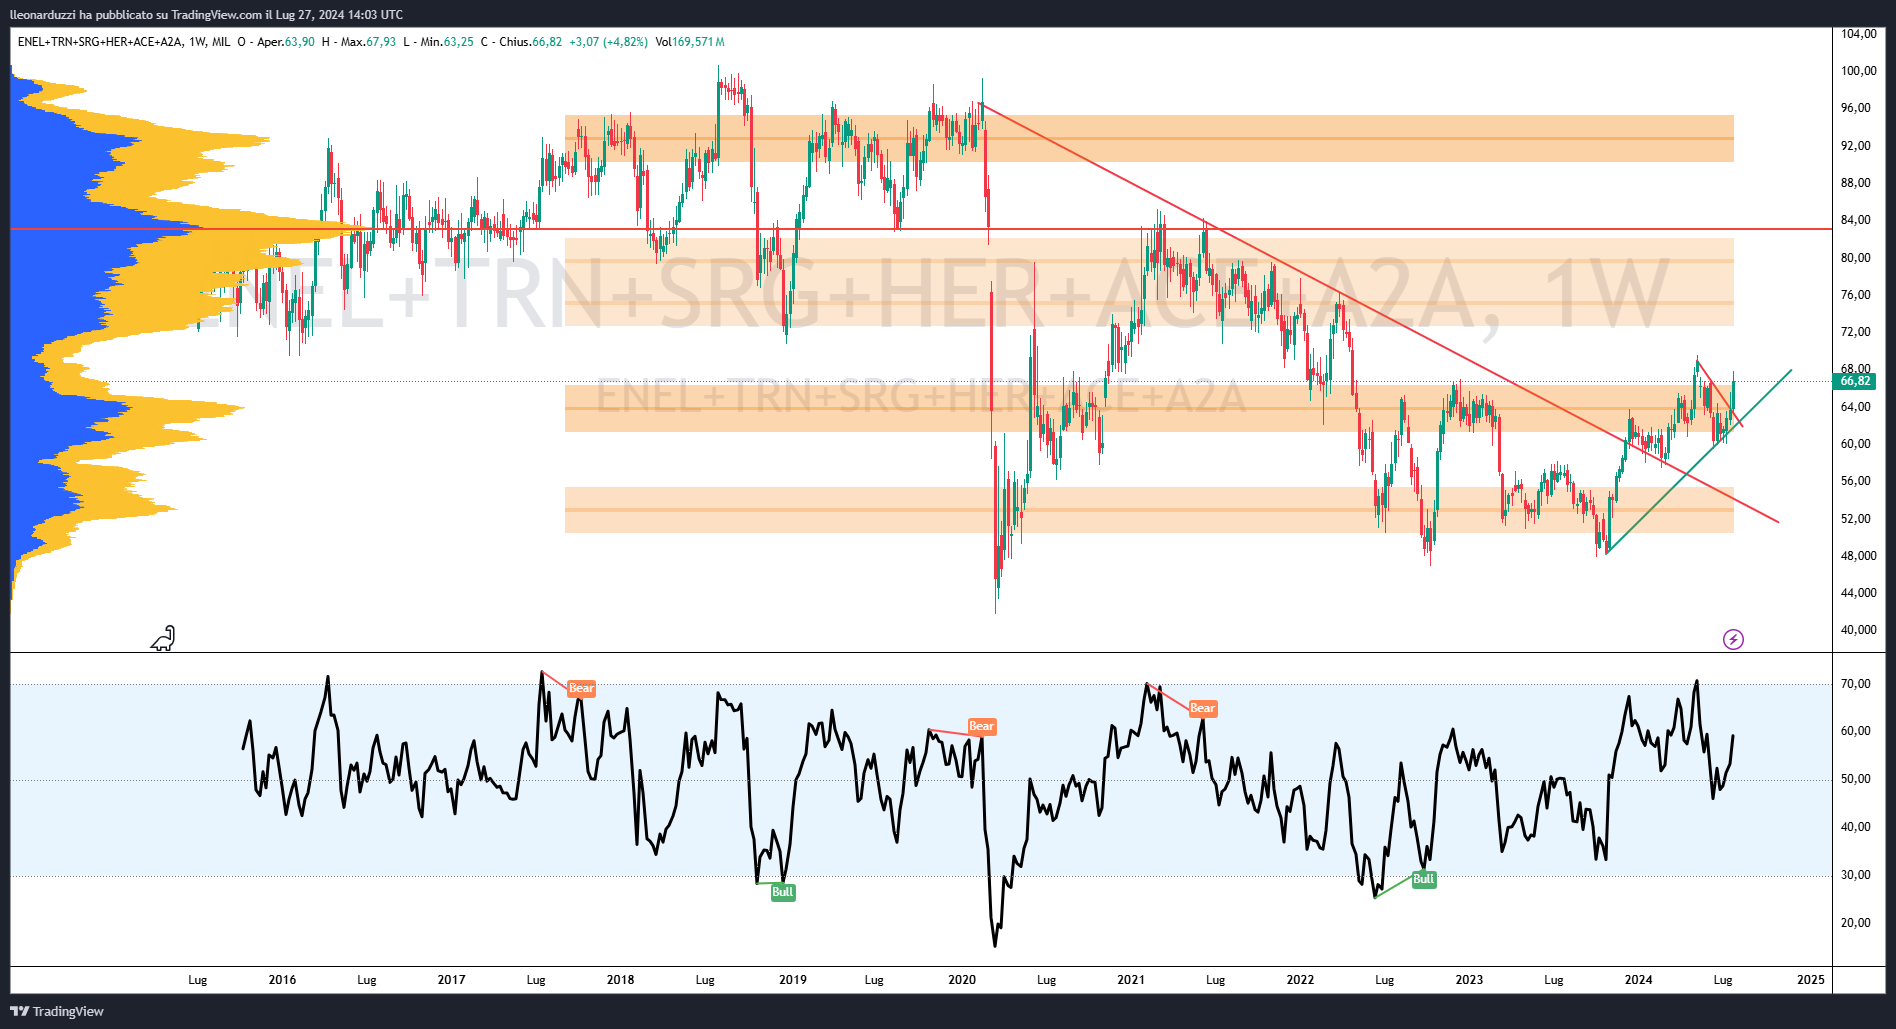Viewport: 1896px width, 1029px height.
Task: Click the 104,00 price axis label
Action: (1858, 34)
